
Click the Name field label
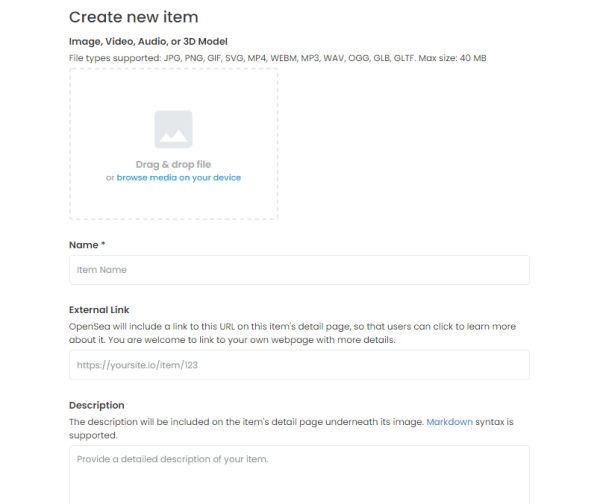pyautogui.click(x=84, y=245)
